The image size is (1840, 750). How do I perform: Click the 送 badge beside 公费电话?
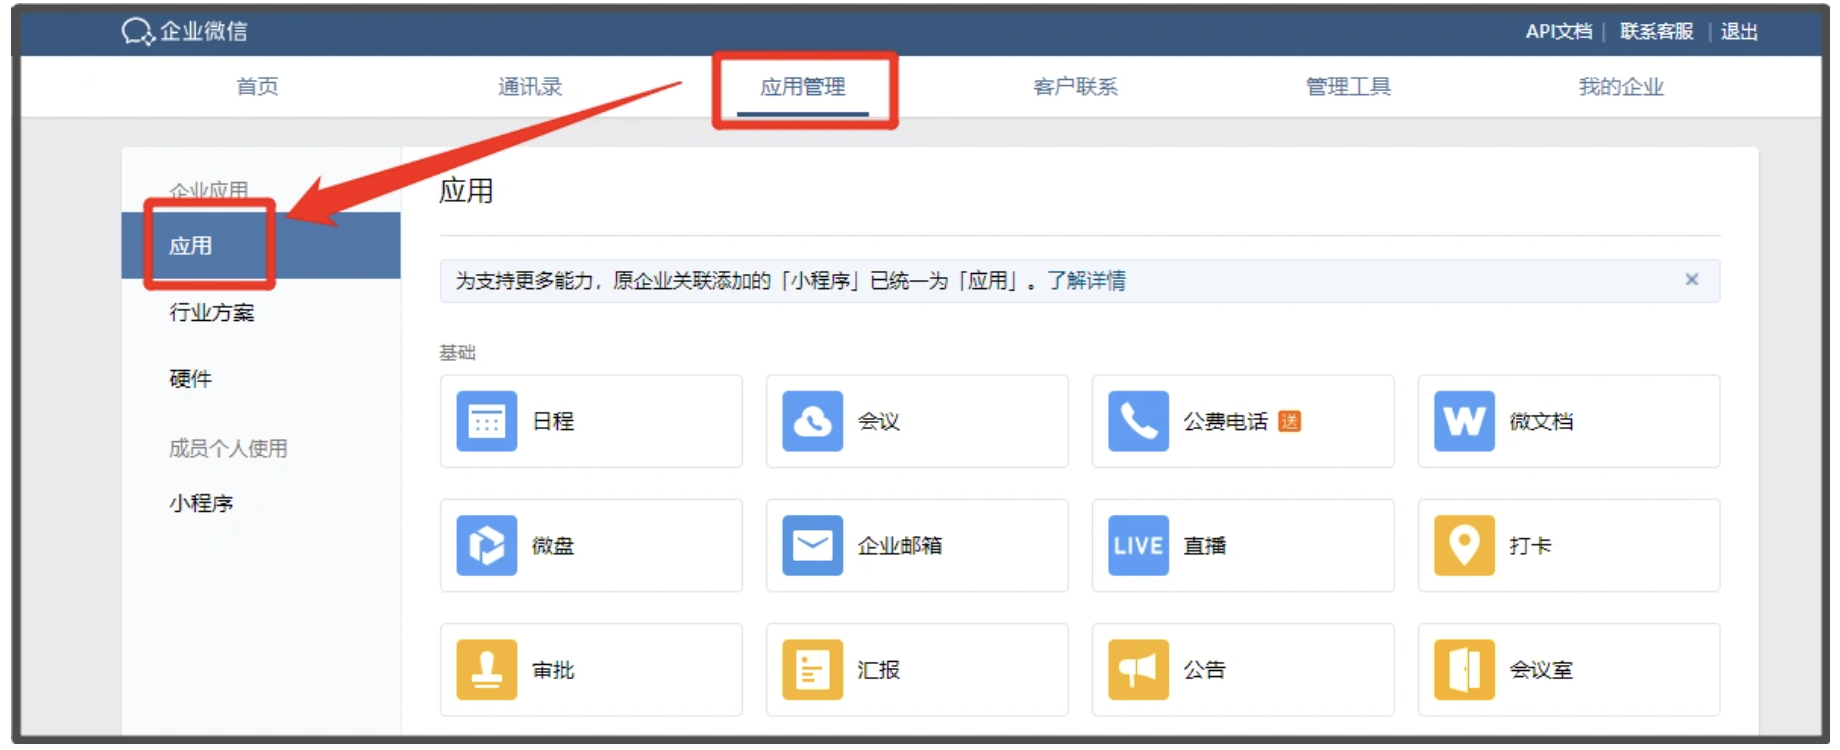pos(1289,421)
